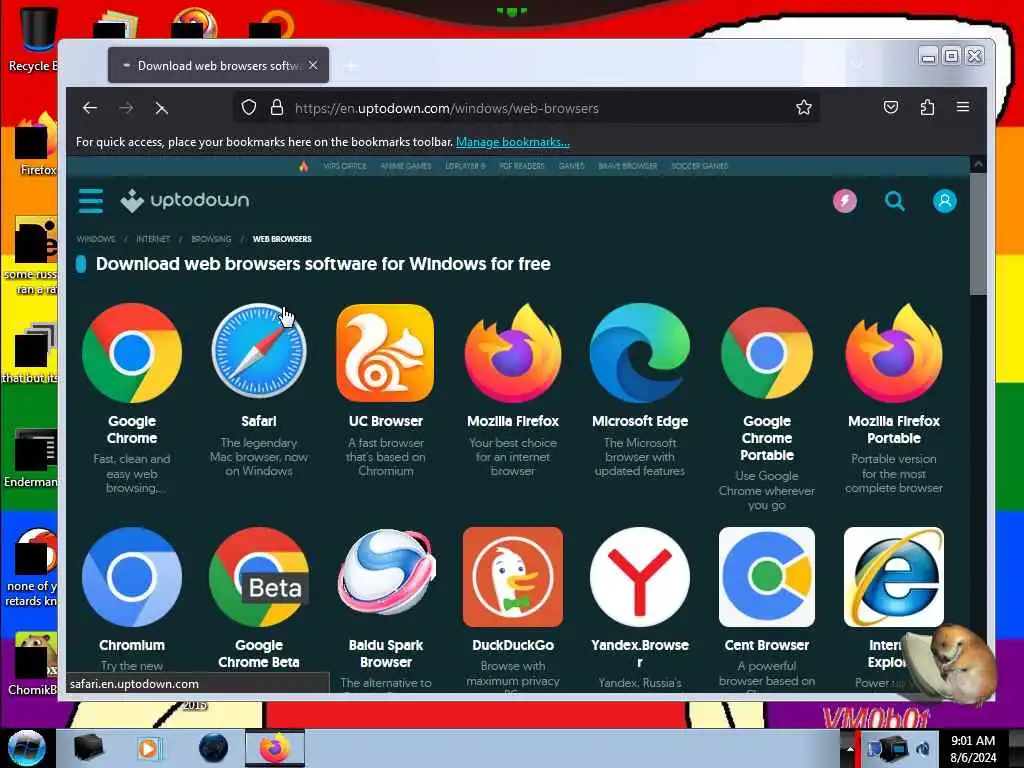Open the Brave Browser trending link

pyautogui.click(x=628, y=166)
